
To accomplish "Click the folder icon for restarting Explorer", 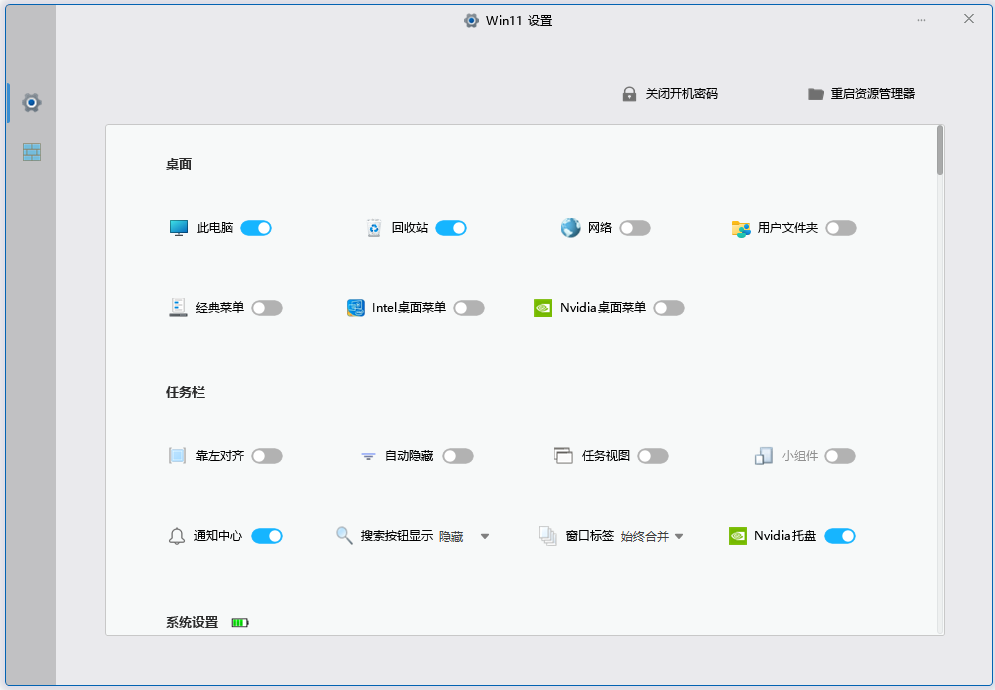I will point(815,94).
